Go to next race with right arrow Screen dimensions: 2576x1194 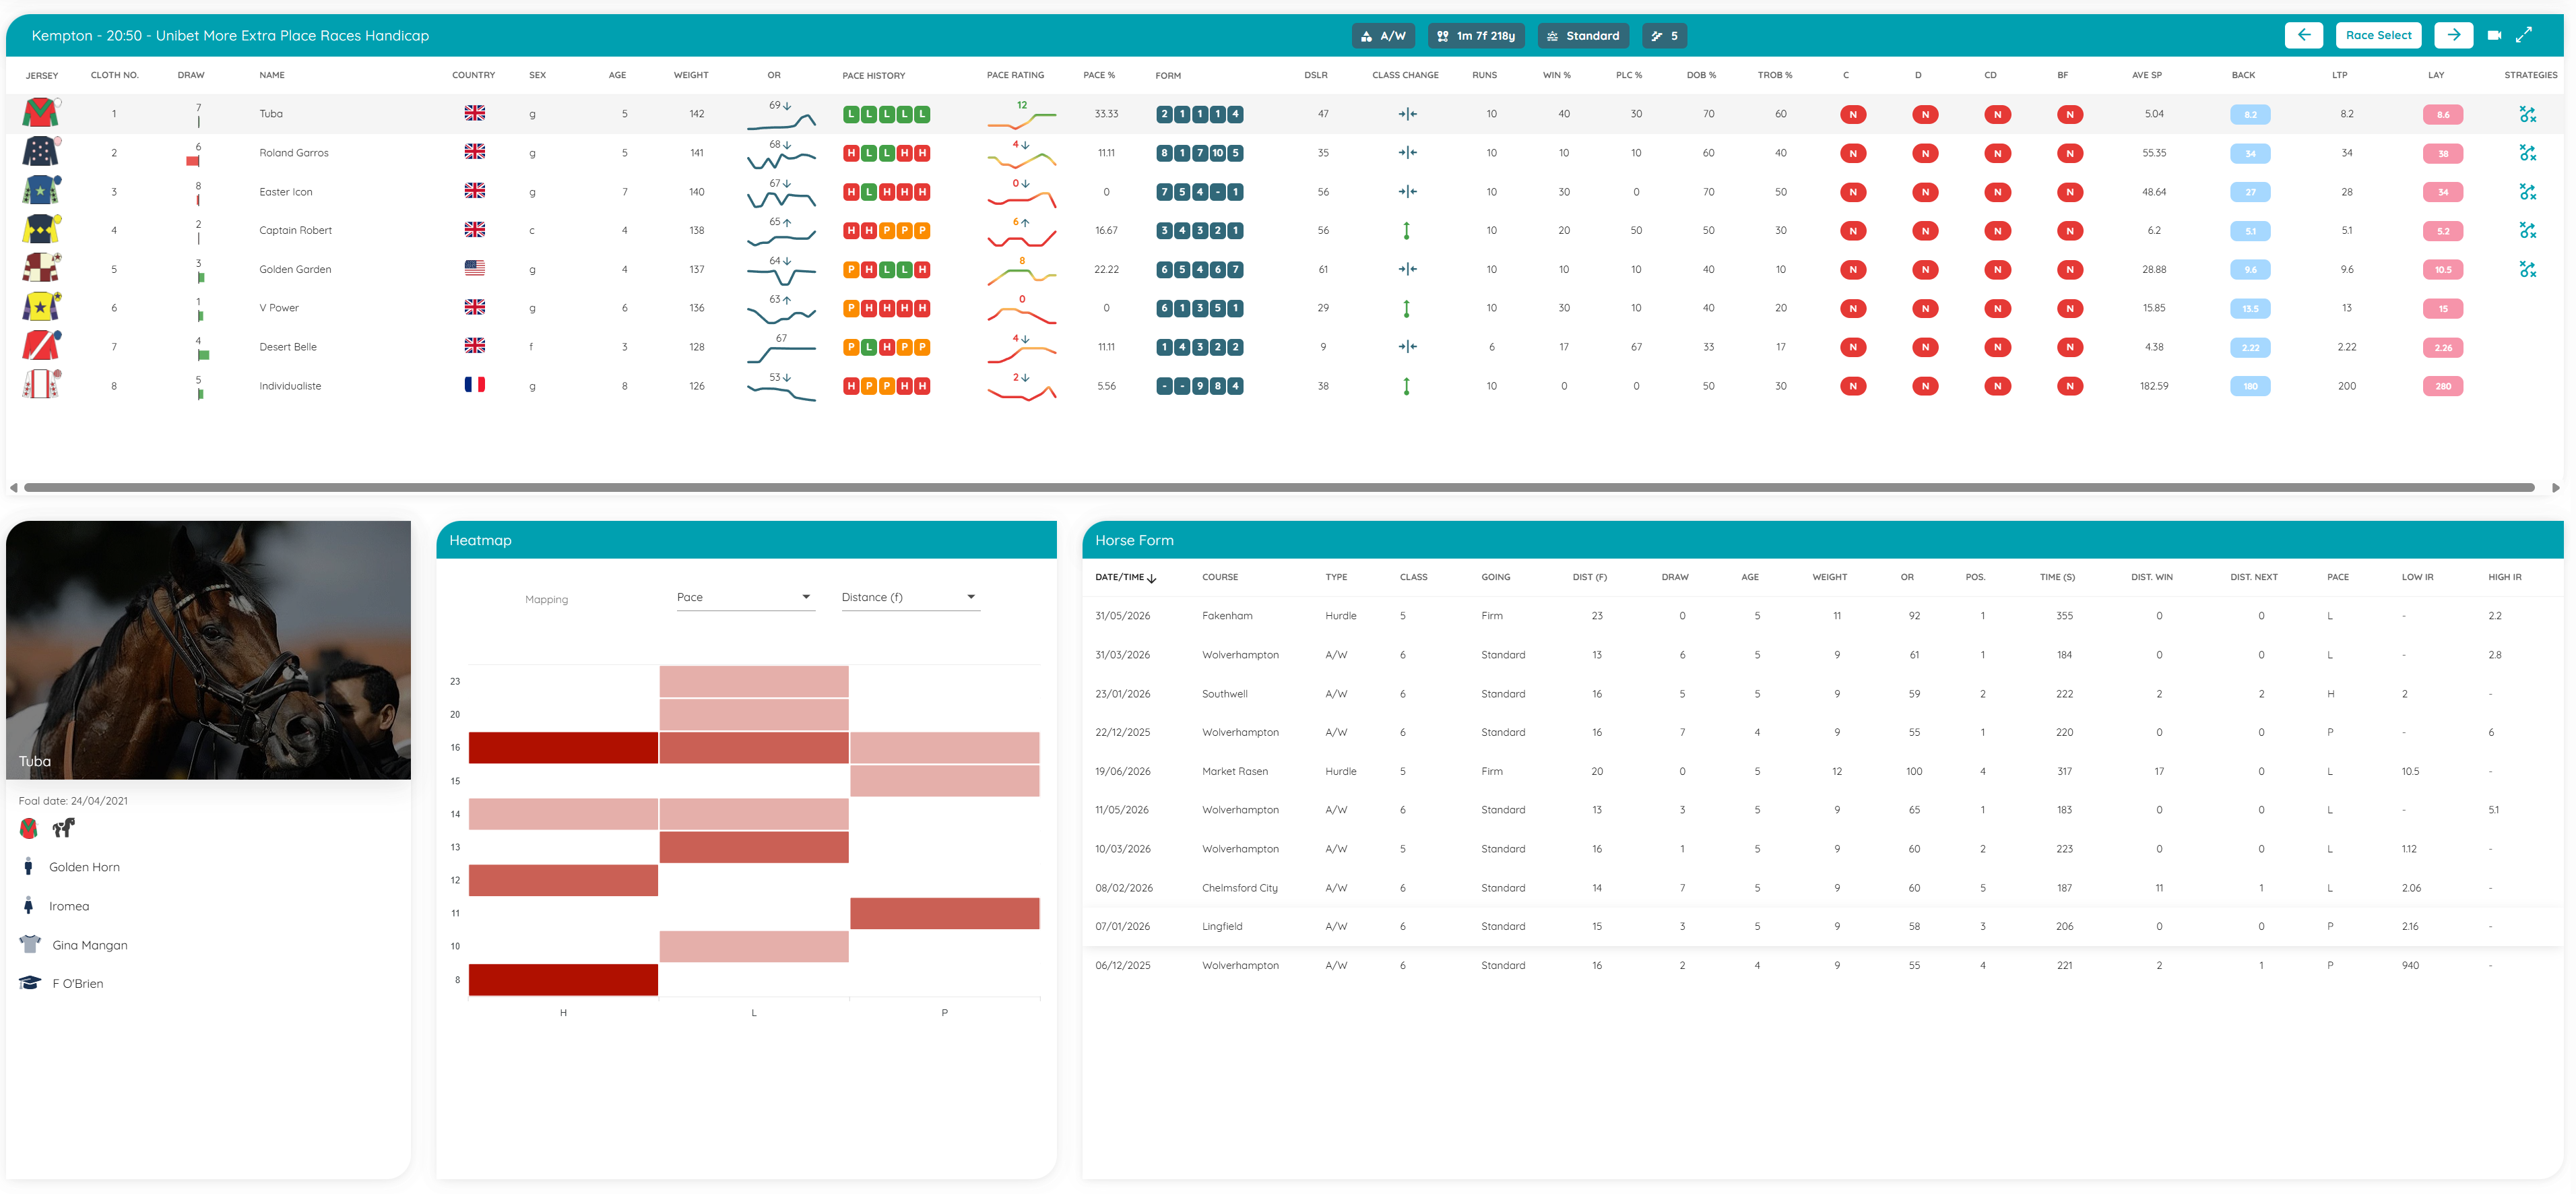pyautogui.click(x=2453, y=35)
